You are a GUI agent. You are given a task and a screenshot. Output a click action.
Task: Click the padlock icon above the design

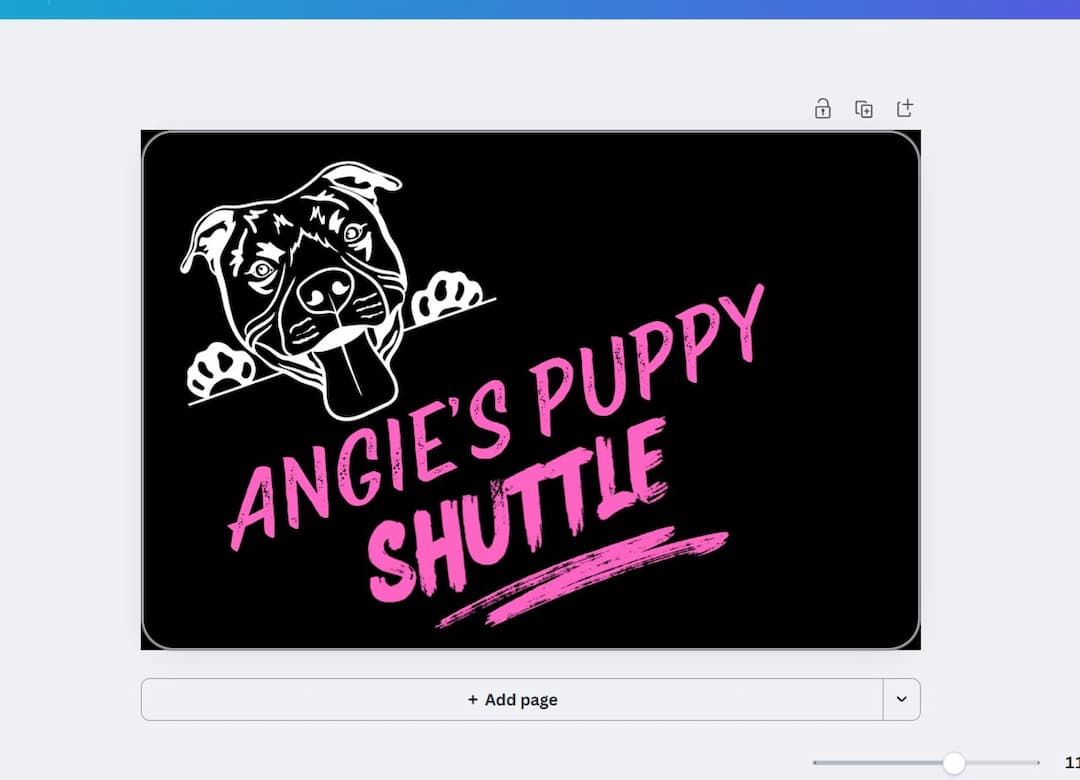(822, 108)
